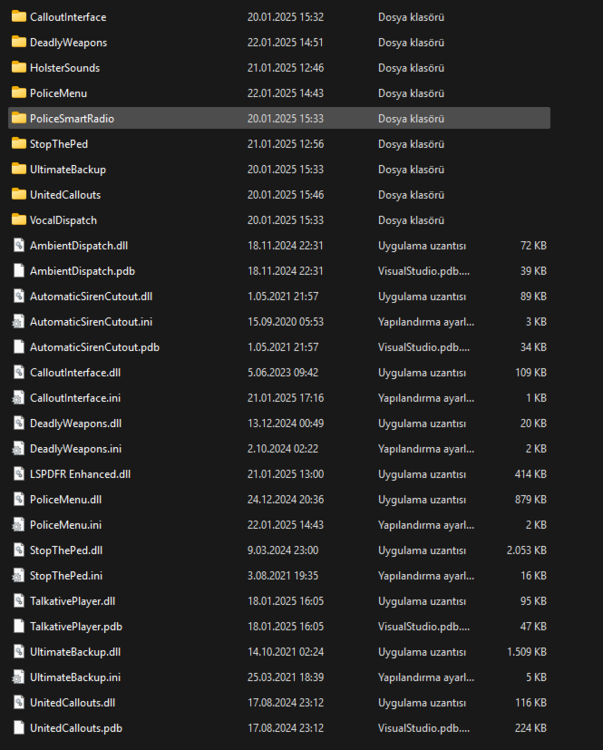Image resolution: width=603 pixels, height=750 pixels.
Task: Click the UnitedCallouts.dll file icon
Action: tap(19, 702)
